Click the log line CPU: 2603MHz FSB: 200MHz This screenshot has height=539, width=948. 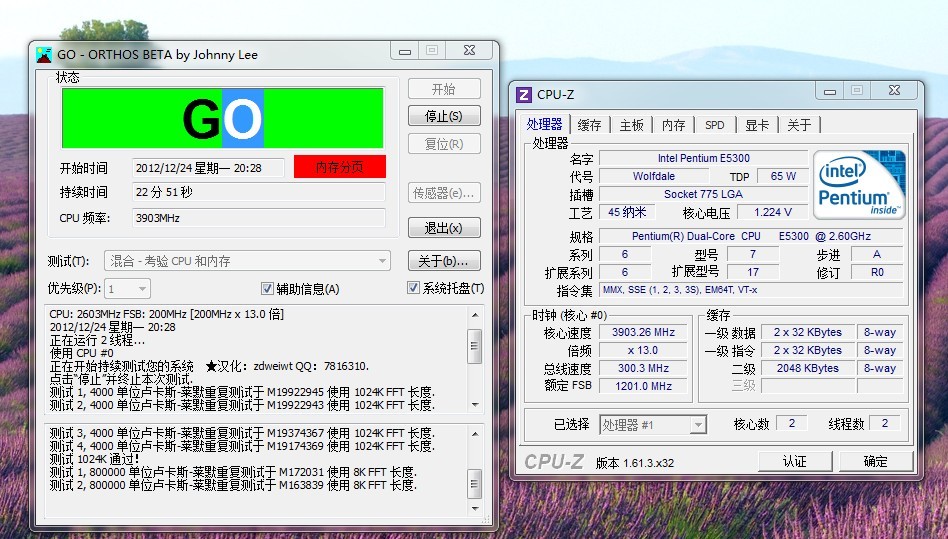point(167,314)
